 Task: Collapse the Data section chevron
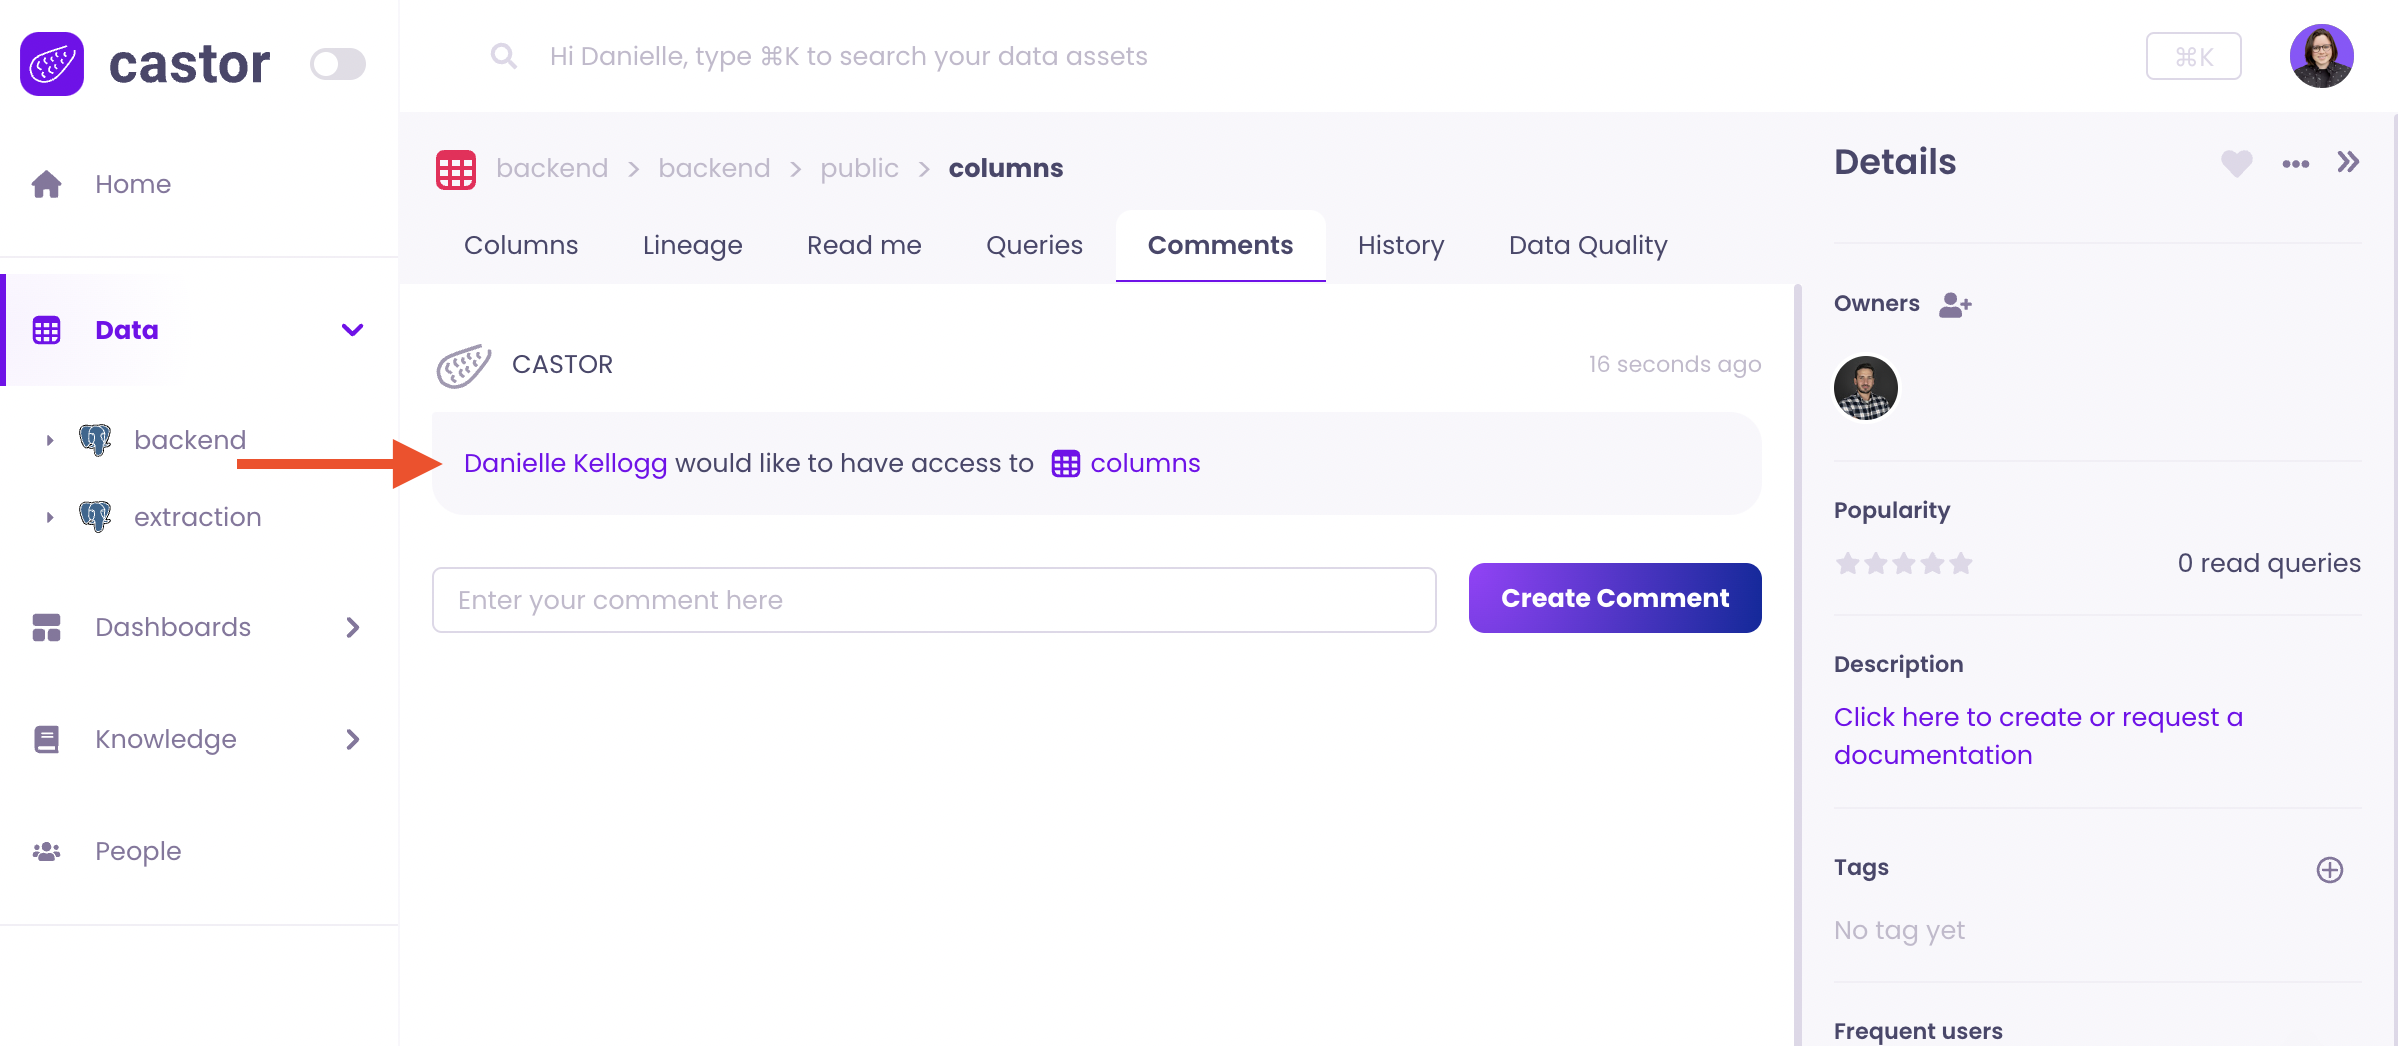point(352,330)
